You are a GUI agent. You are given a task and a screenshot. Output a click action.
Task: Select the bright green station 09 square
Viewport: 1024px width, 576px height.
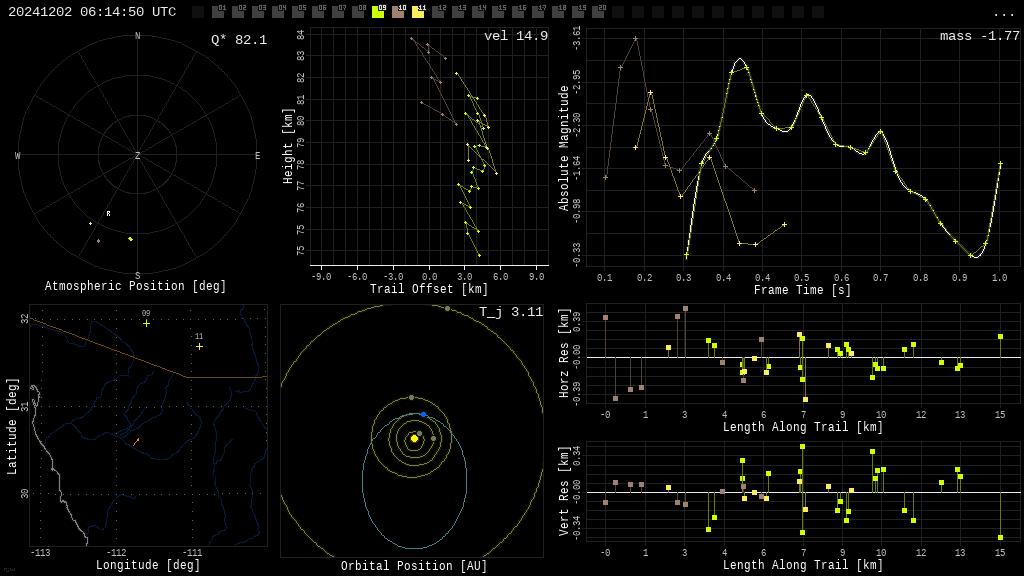[378, 12]
